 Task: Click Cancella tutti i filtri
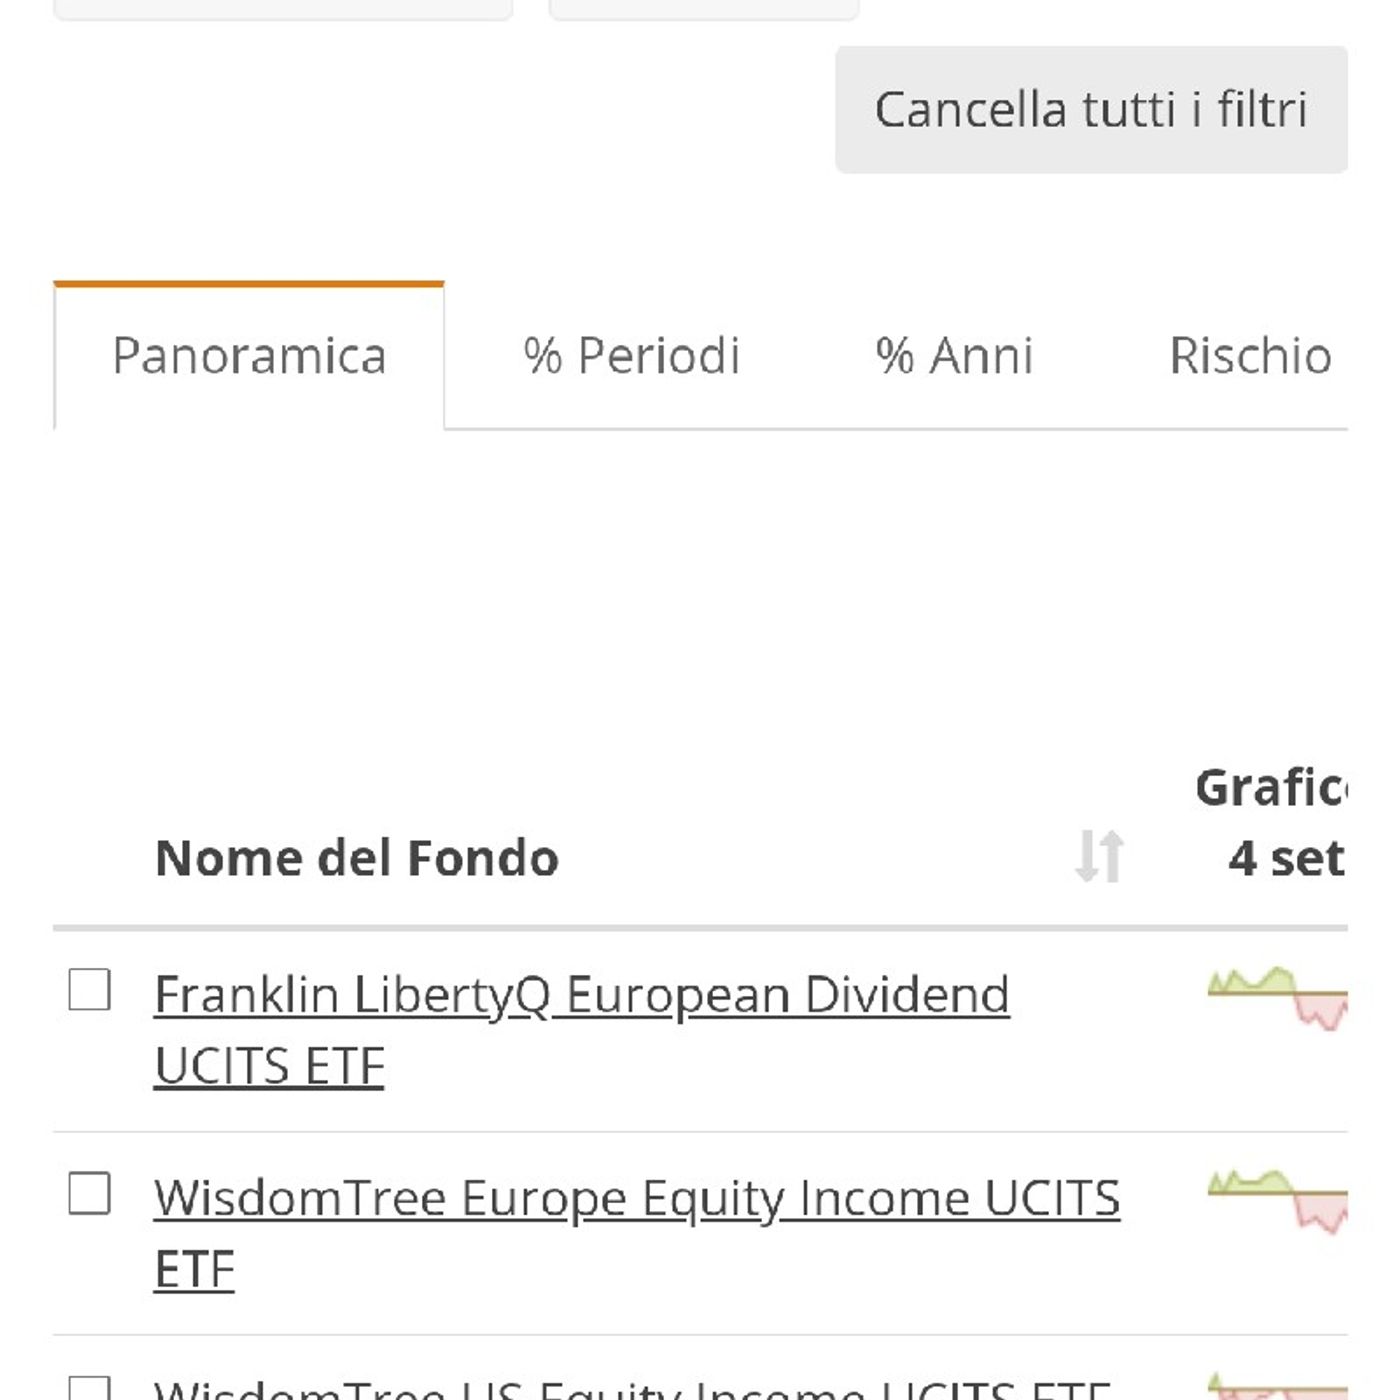pyautogui.click(x=1092, y=108)
